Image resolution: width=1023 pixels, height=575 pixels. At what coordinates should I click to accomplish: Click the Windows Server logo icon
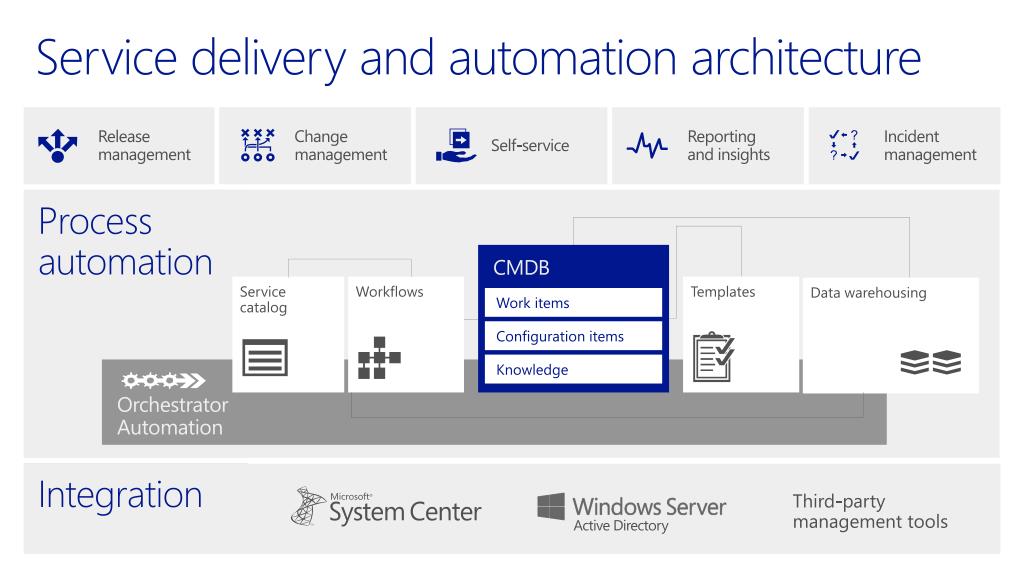pos(551,506)
